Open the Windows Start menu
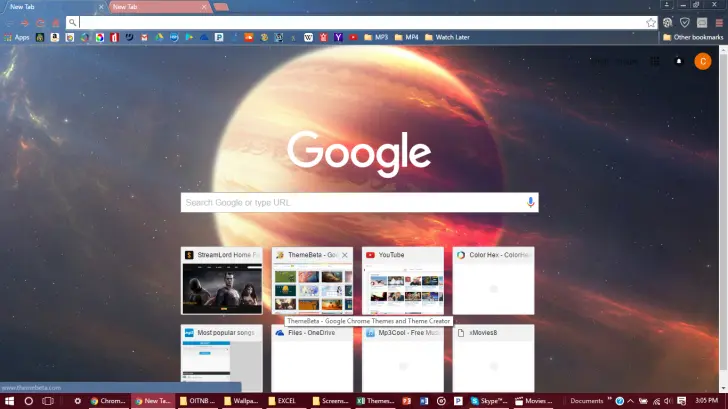Image resolution: width=728 pixels, height=409 pixels. (9, 401)
